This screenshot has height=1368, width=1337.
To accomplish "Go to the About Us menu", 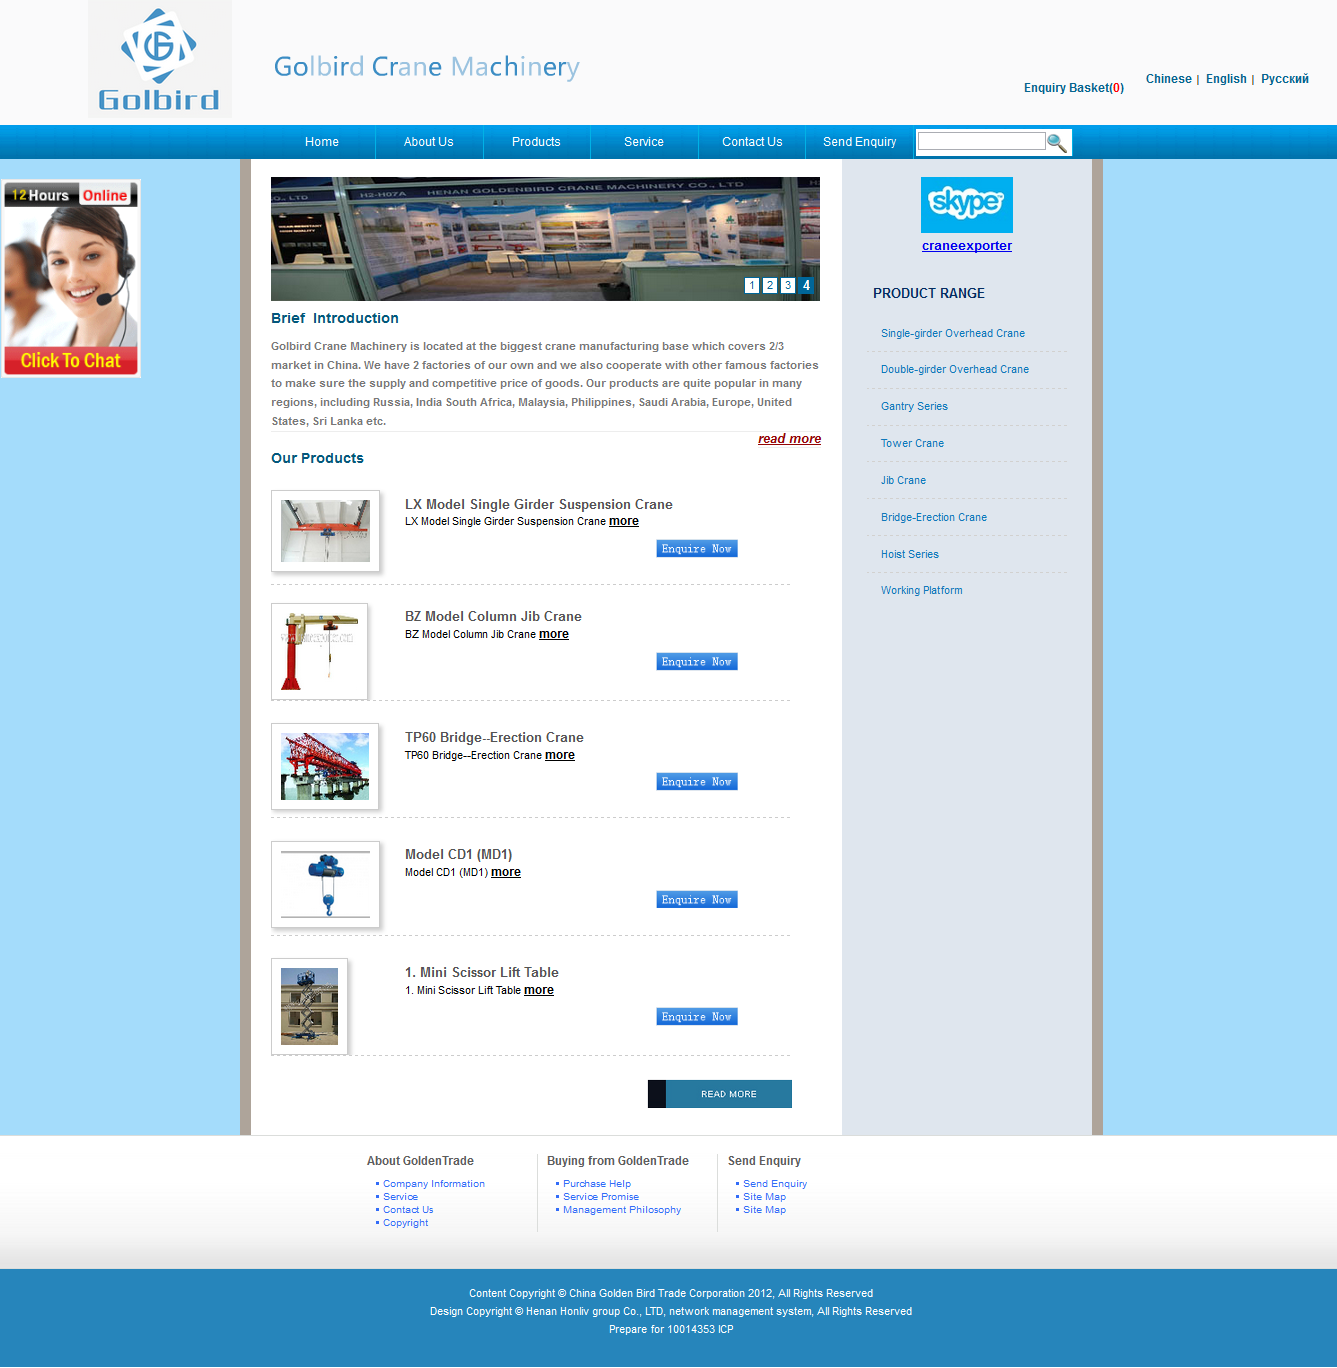I will [428, 142].
